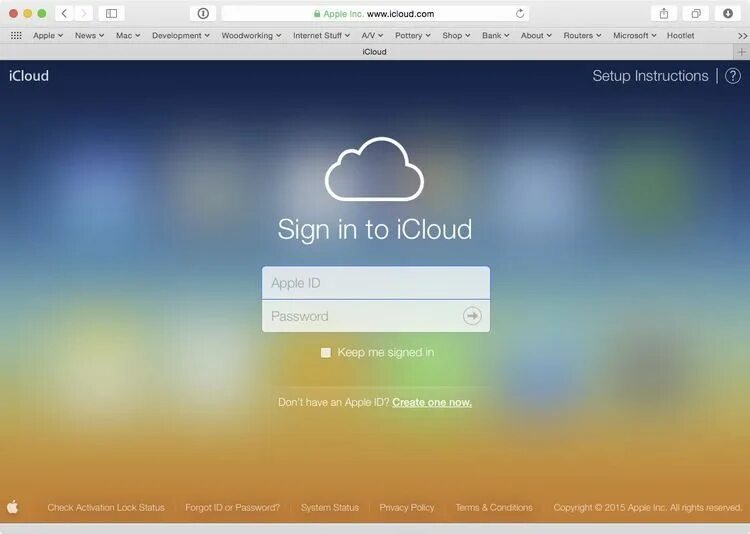This screenshot has height=534, width=750.
Task: Click the Apple logo in the footer
Action: click(12, 507)
